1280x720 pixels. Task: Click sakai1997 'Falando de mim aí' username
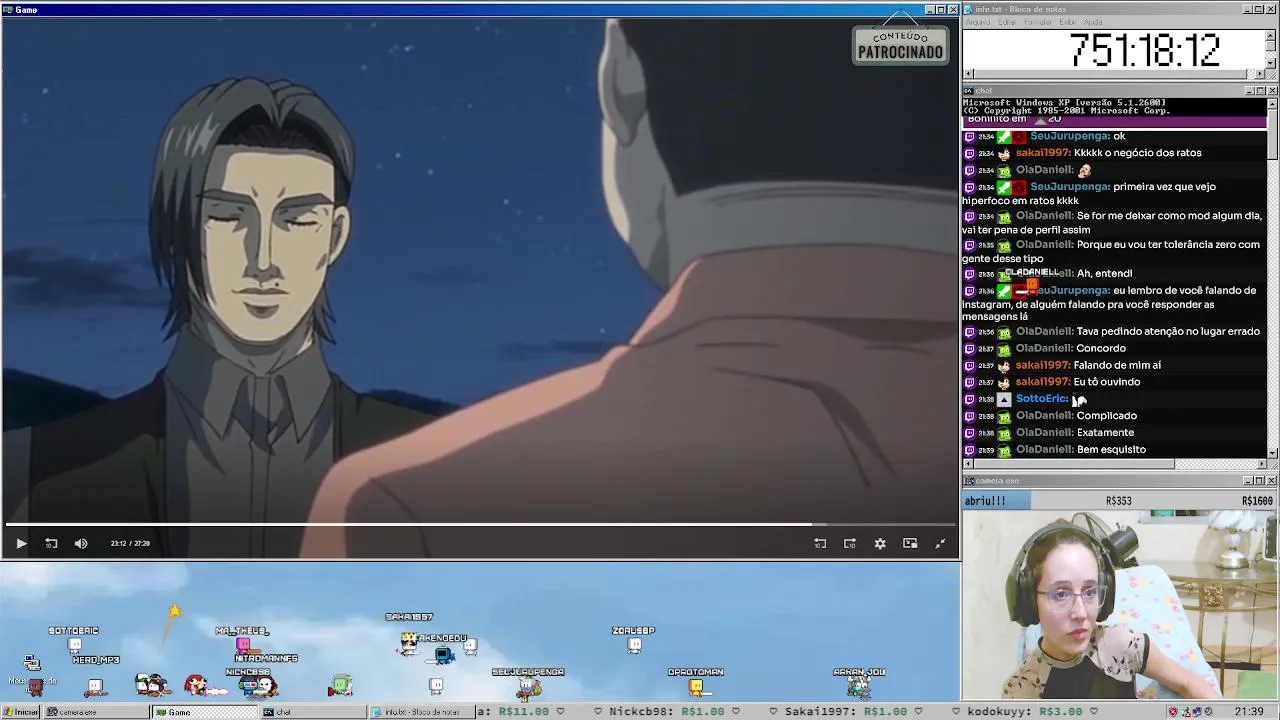[x=1043, y=366]
